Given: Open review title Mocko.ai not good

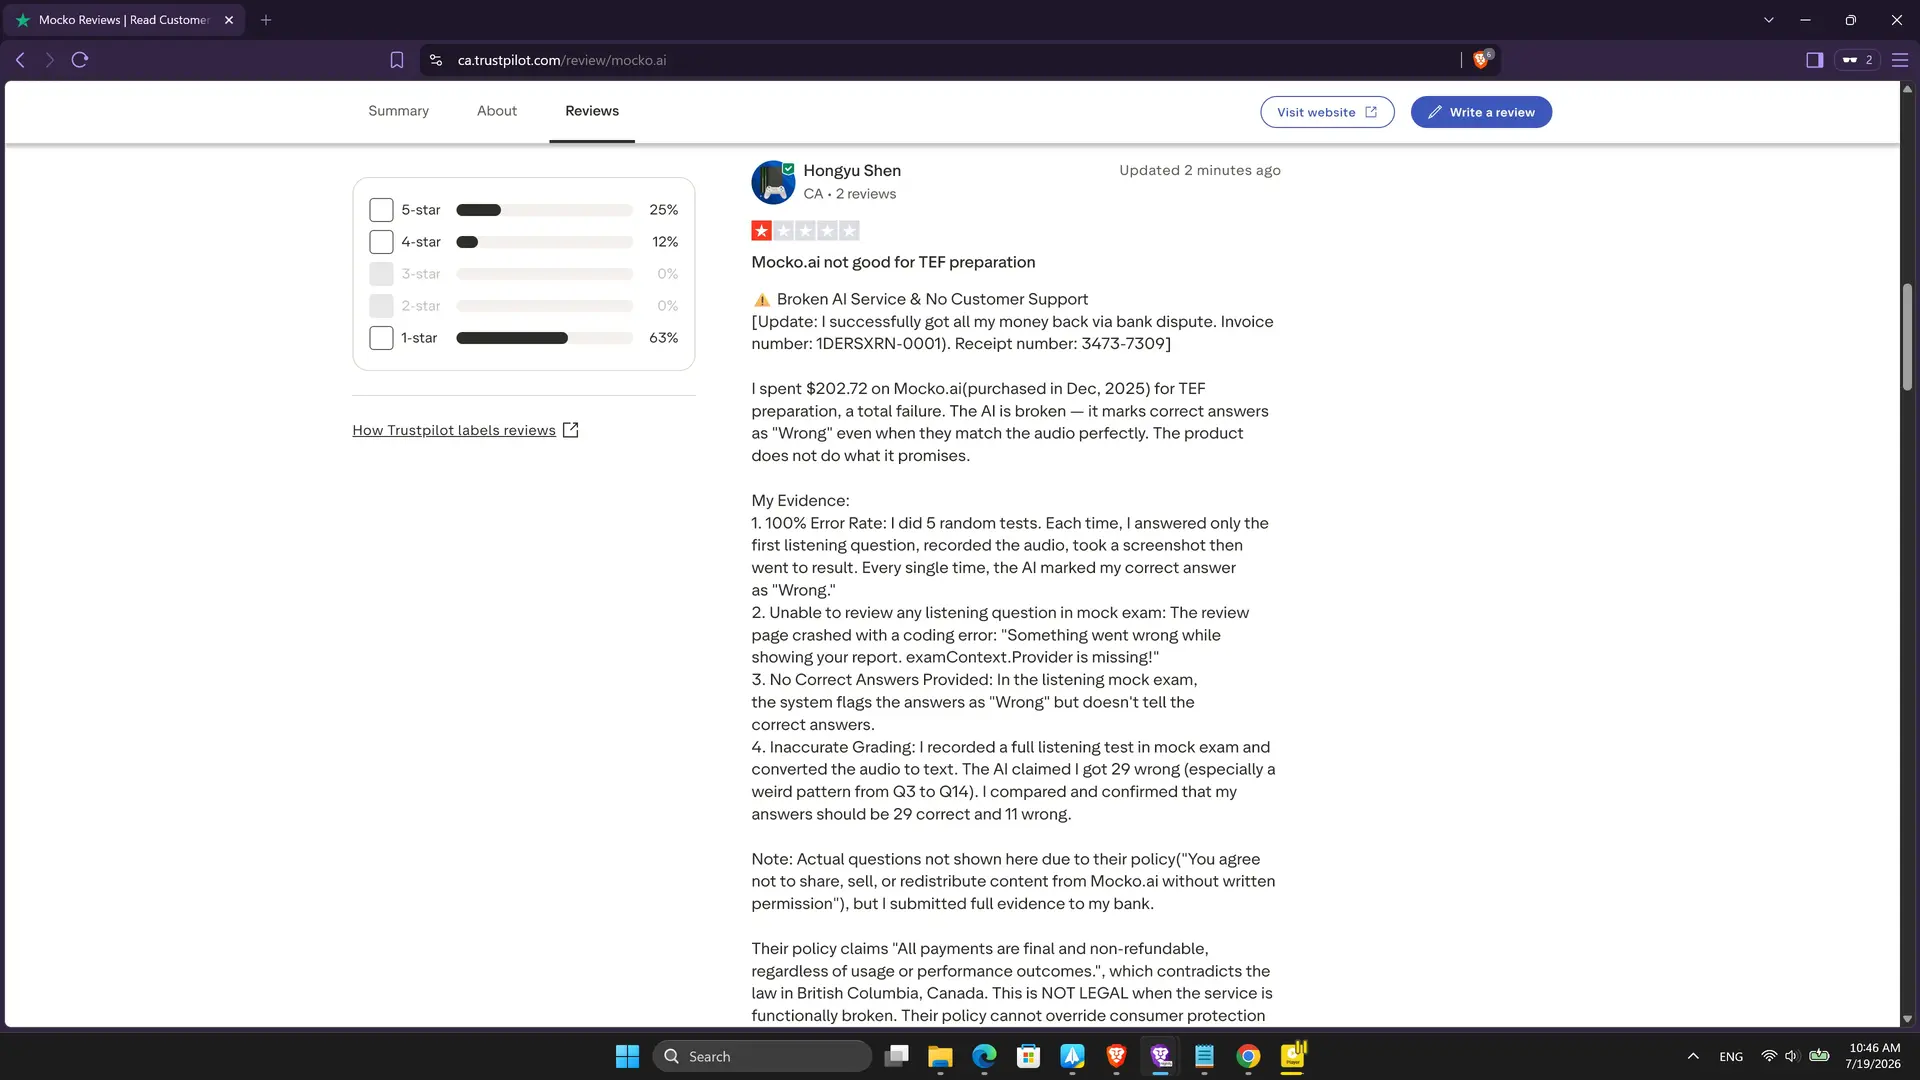Looking at the screenshot, I should click(x=893, y=262).
